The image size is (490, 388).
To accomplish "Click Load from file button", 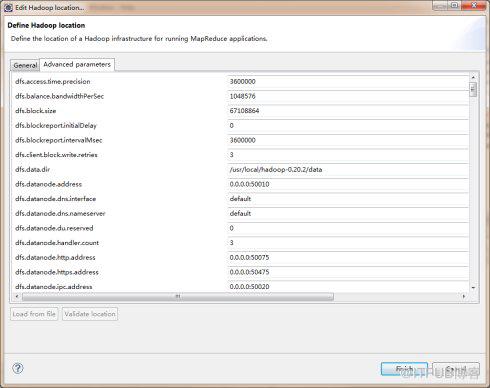I will point(34,314).
